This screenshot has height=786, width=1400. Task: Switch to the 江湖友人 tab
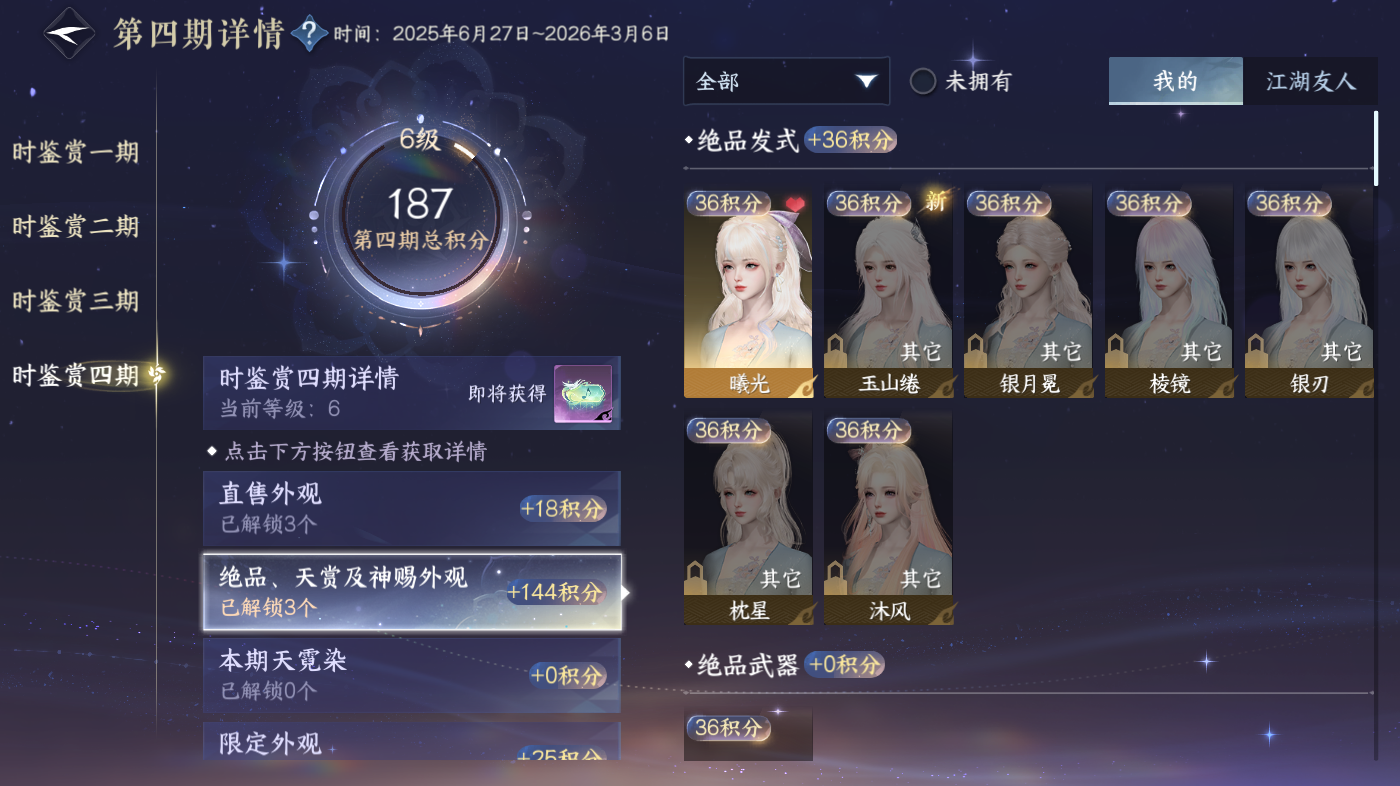click(1310, 81)
